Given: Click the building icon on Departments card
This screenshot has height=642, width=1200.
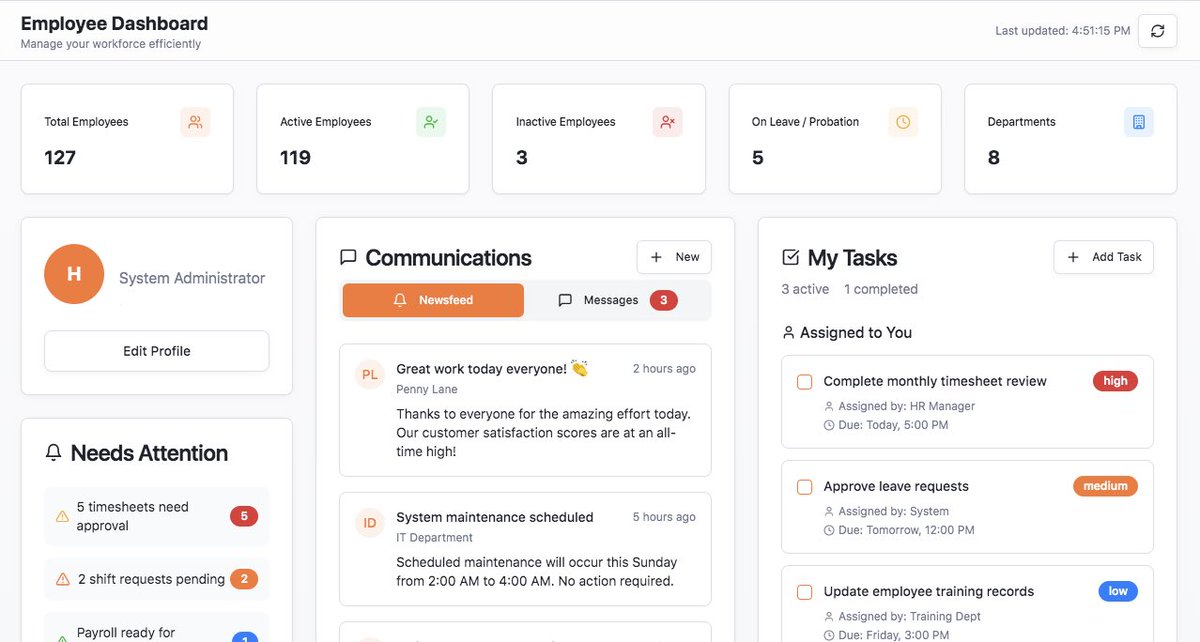Looking at the screenshot, I should (1138, 121).
